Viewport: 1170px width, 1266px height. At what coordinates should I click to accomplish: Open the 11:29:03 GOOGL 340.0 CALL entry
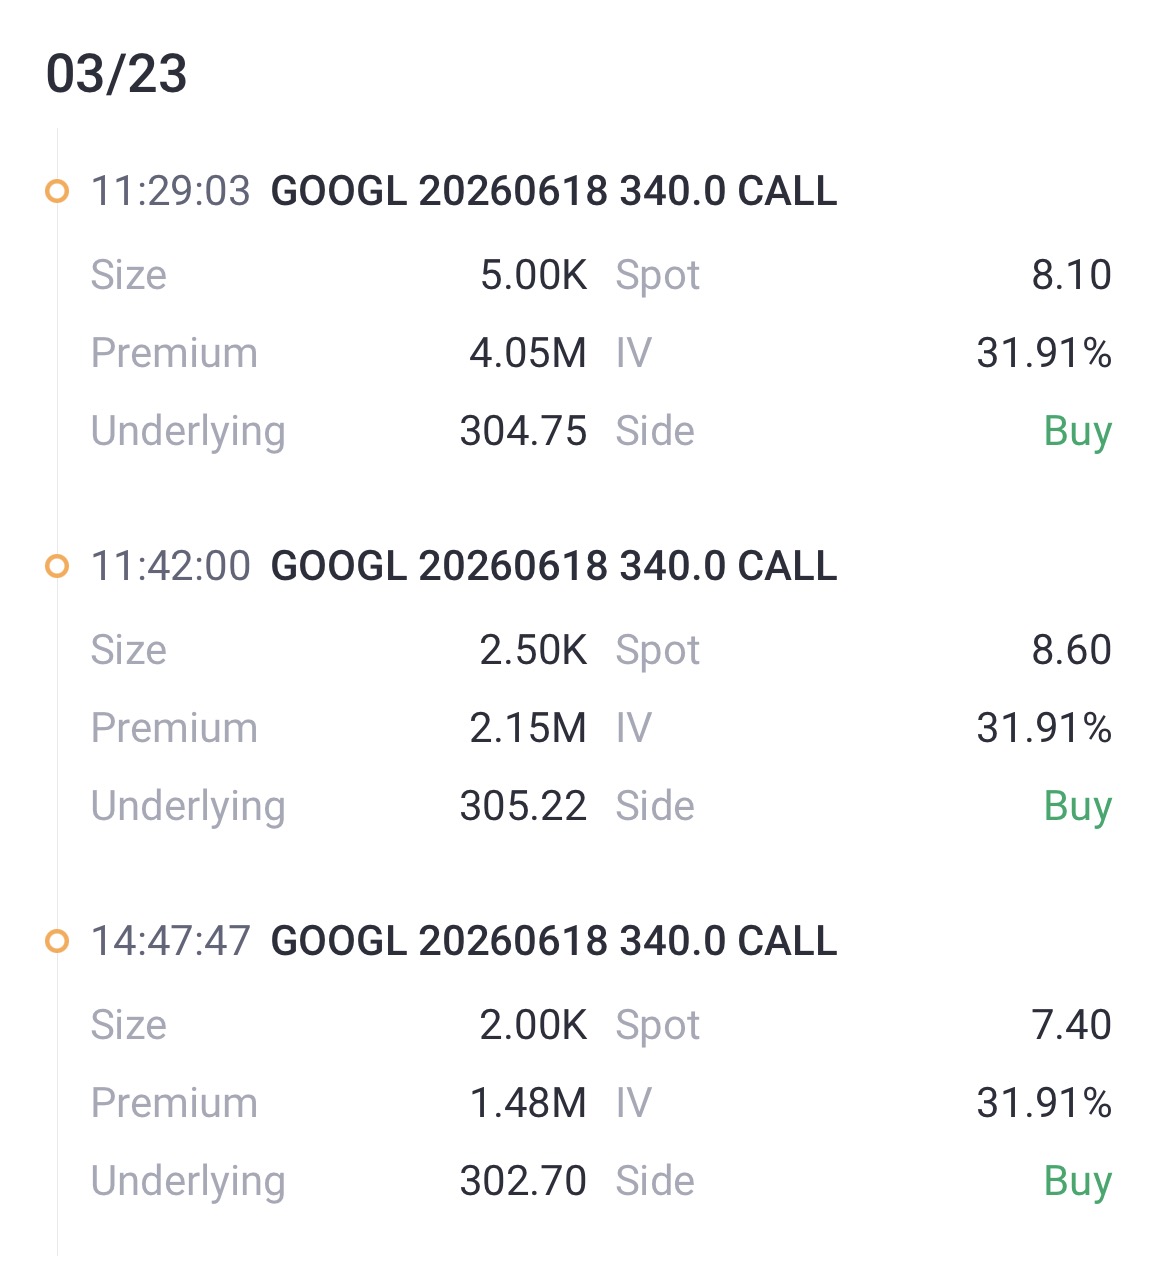click(x=553, y=190)
